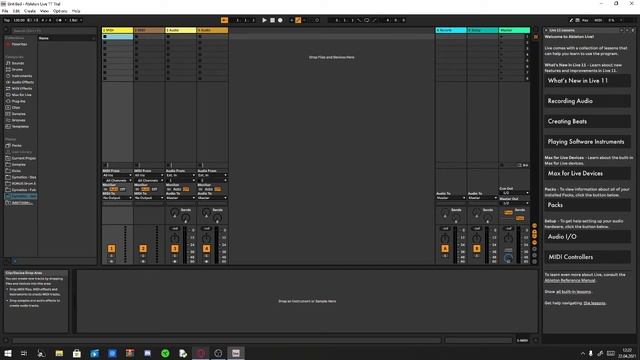Open the View menu
Screen dimensions: 640x360
coord(44,11)
